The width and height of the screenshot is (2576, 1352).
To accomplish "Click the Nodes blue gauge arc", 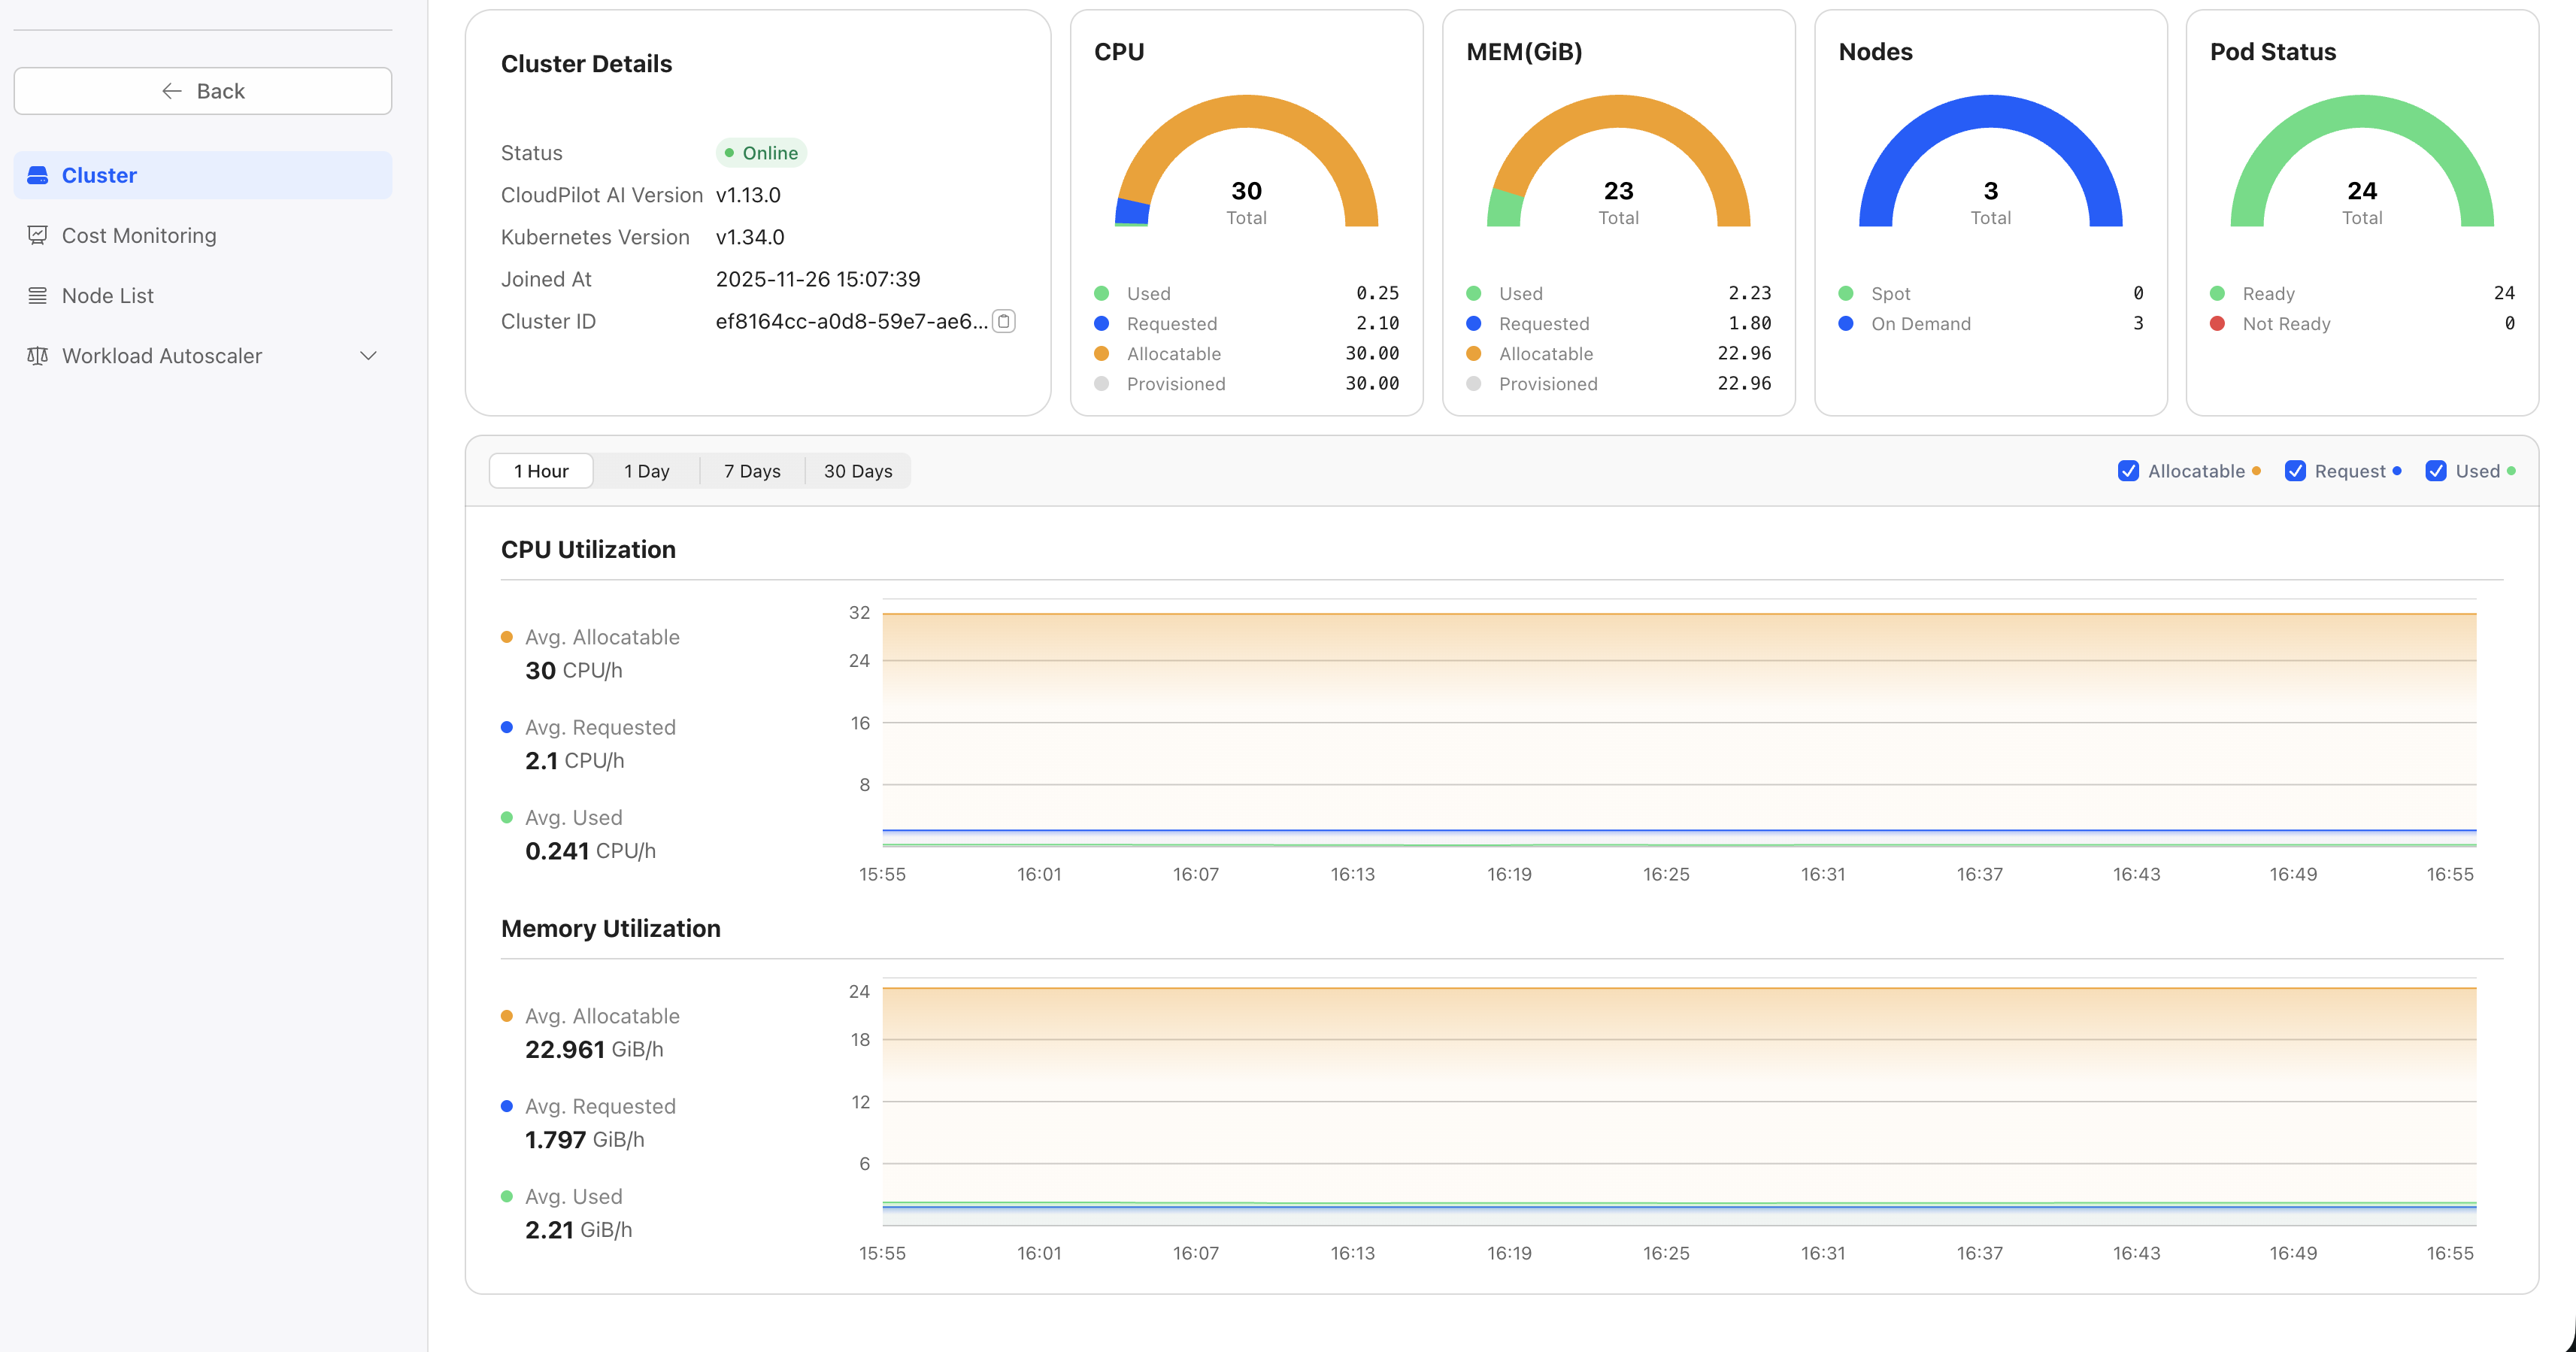I will [x=1990, y=112].
